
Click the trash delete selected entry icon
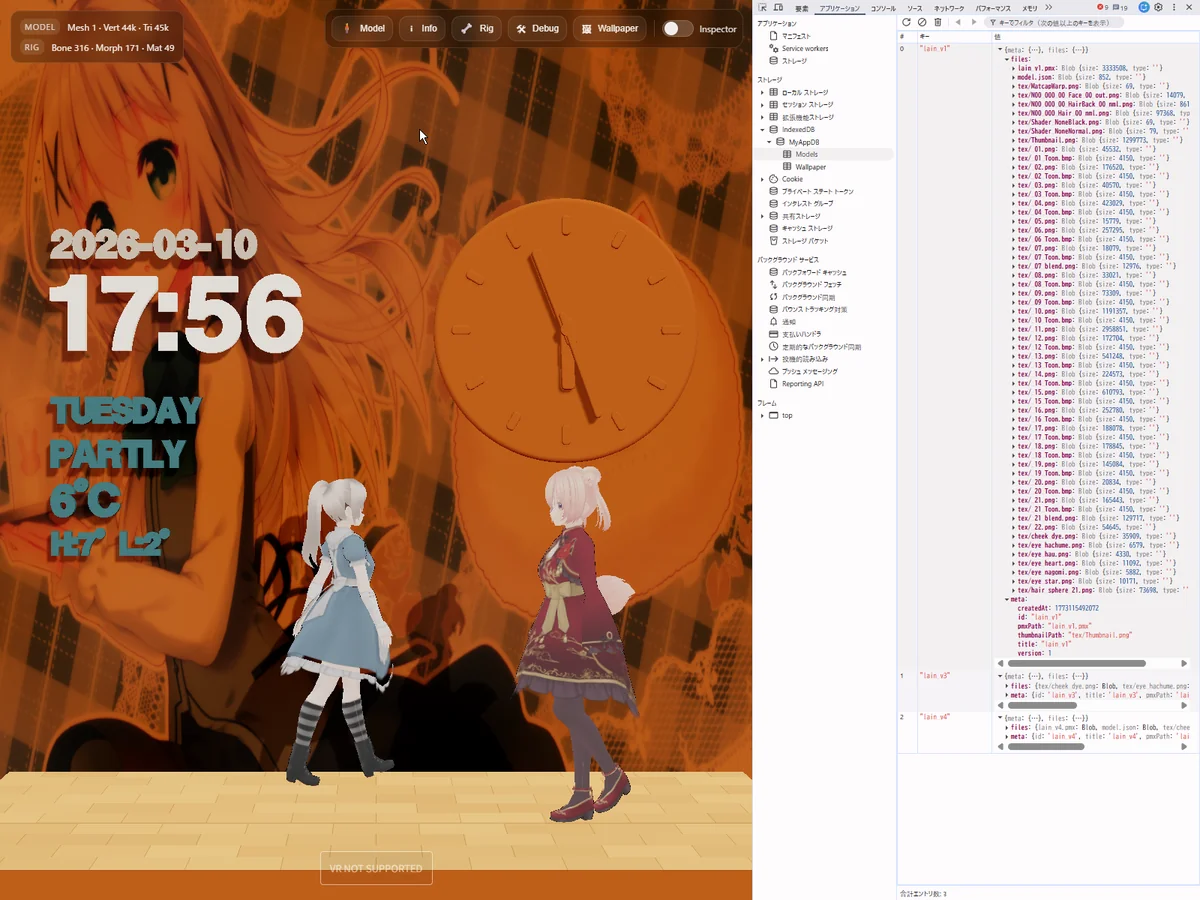coord(938,22)
